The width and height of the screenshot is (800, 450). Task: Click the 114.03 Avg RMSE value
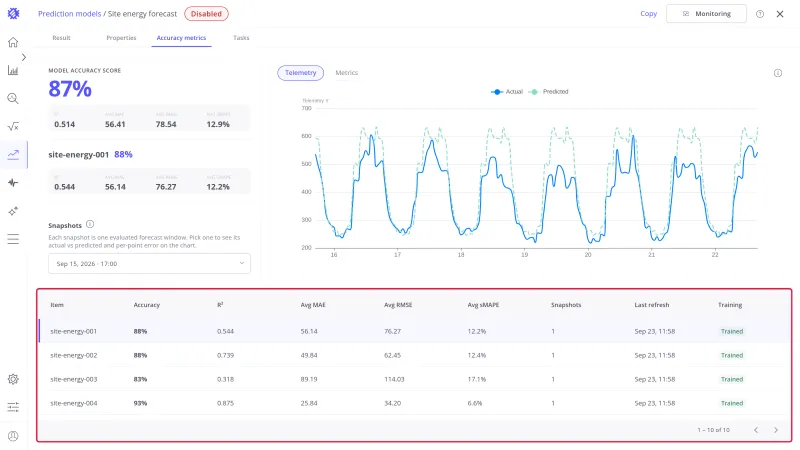click(394, 379)
